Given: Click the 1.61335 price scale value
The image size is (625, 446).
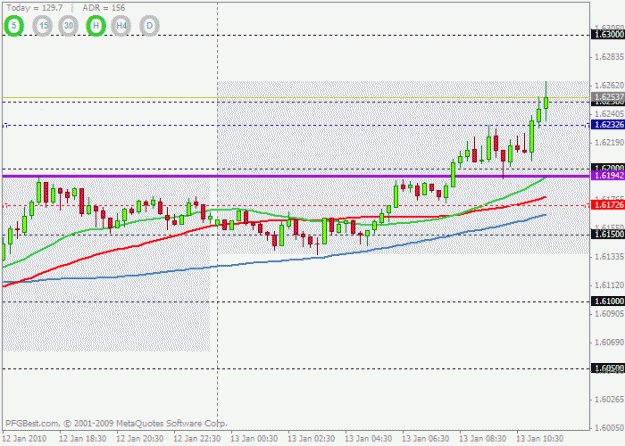Looking at the screenshot, I should click(609, 257).
